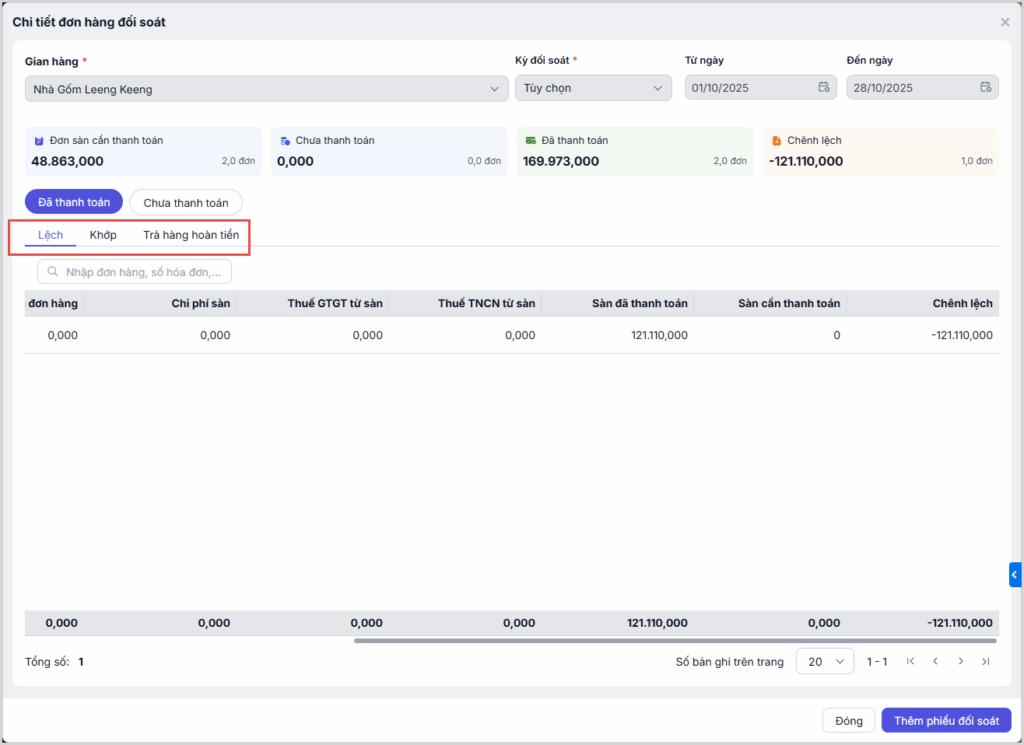Go to first page of results
Screen dimensions: 1024x745
(x=910, y=662)
